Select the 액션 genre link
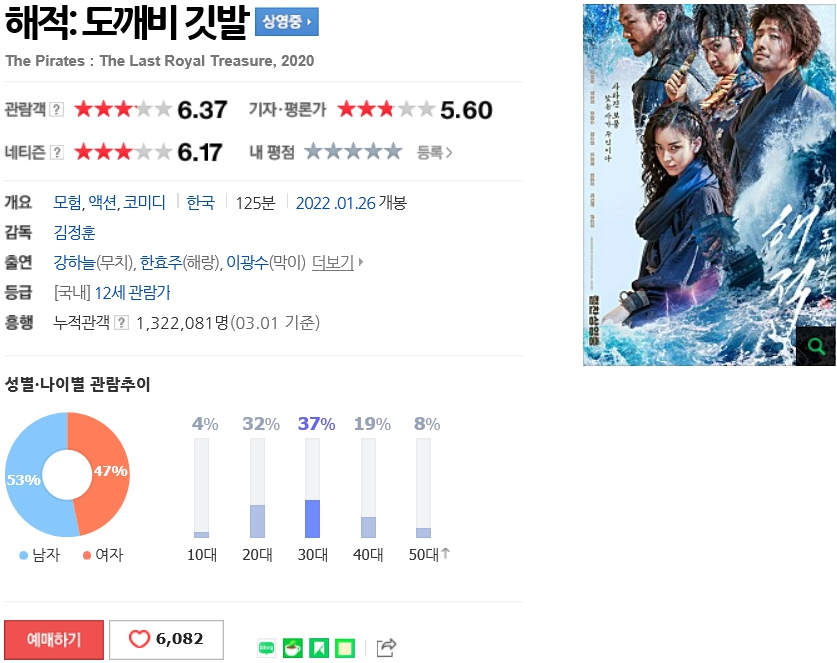 tap(102, 202)
